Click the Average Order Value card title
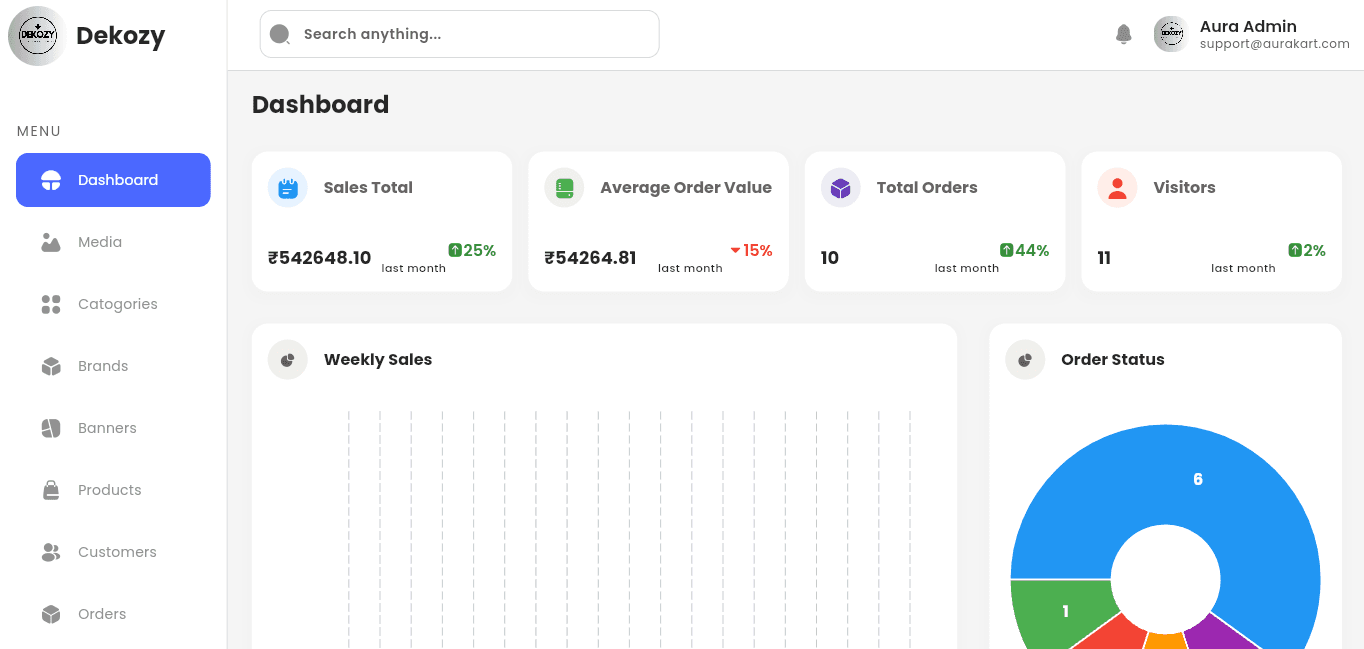 686,188
